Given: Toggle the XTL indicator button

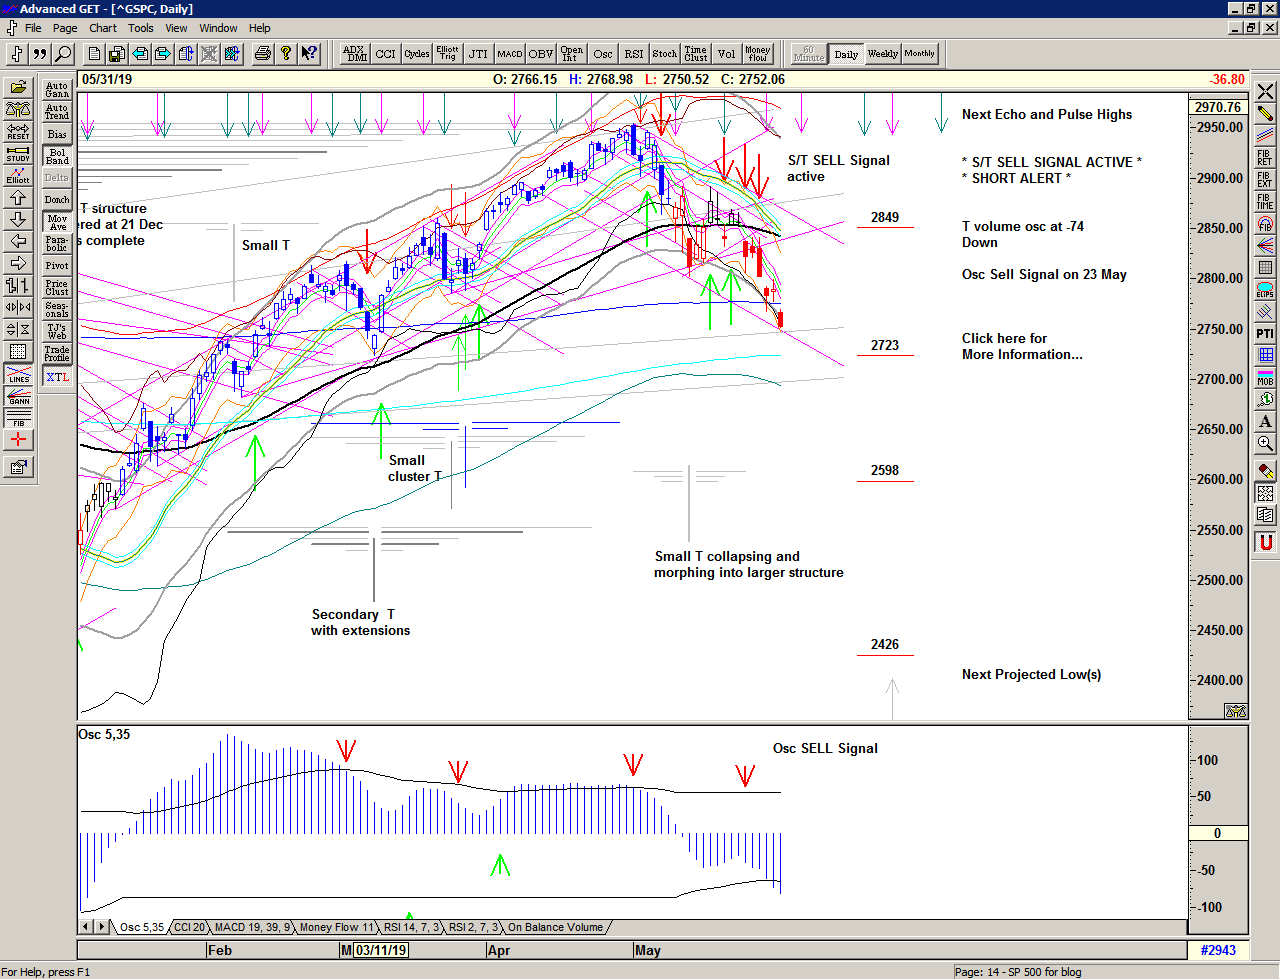Looking at the screenshot, I should [x=57, y=377].
